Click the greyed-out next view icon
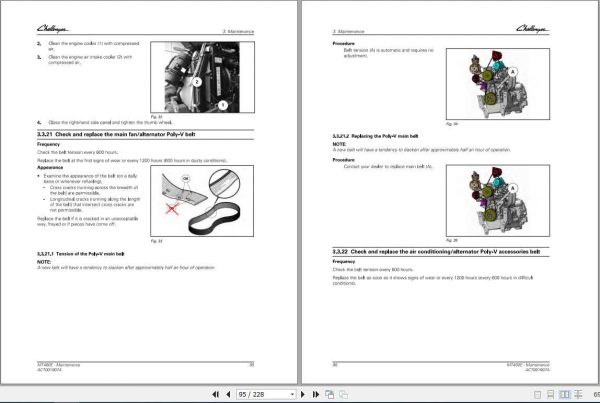The height and width of the screenshot is (403, 600). click(x=344, y=394)
